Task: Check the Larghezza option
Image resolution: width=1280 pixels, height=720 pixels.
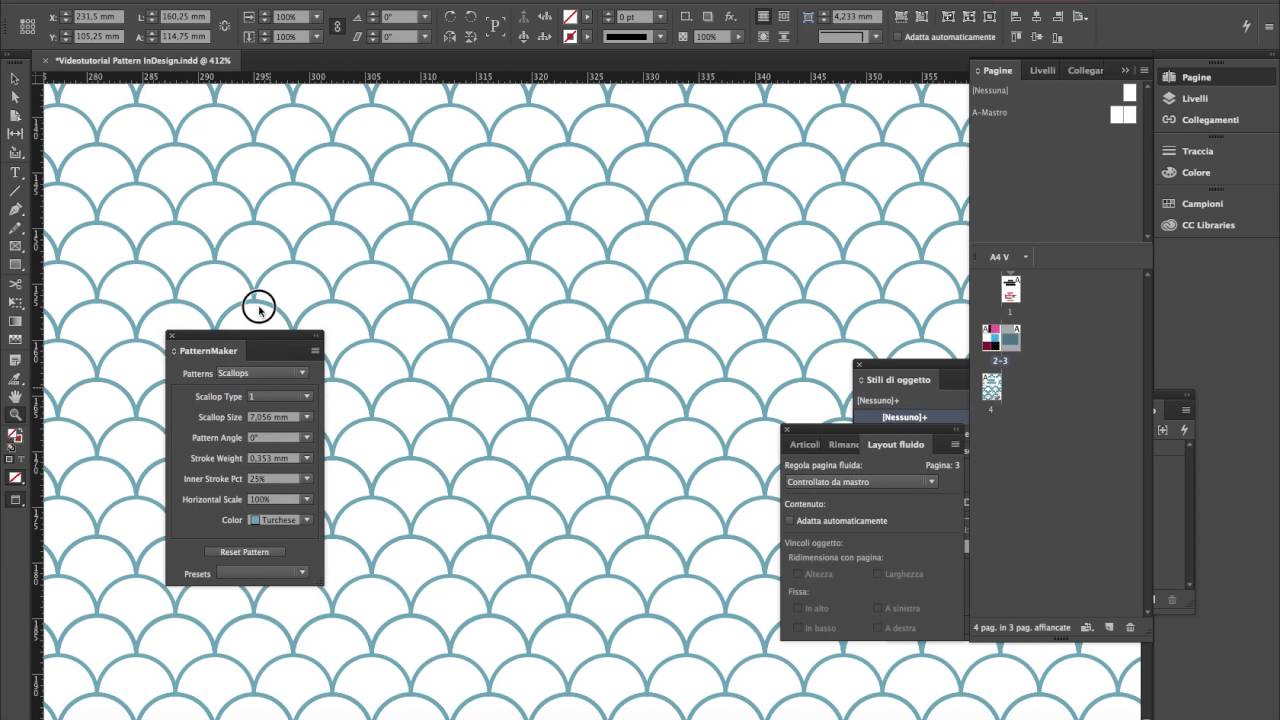Action: (x=877, y=574)
